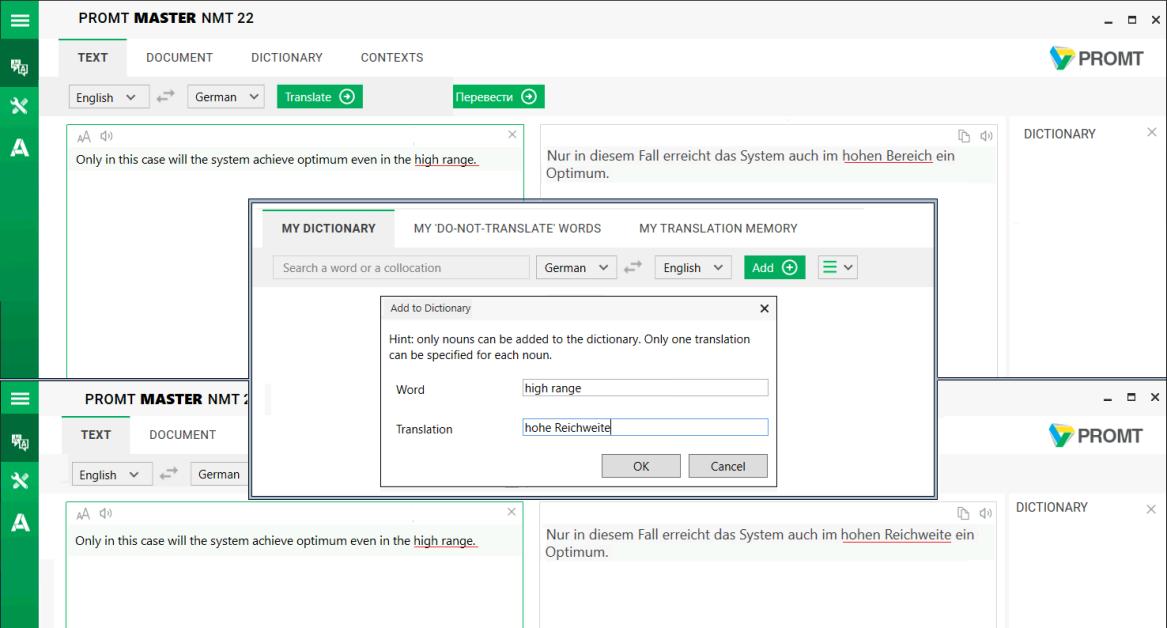Change font size in top source box
Screen dimensions: 1167x628
[83, 136]
